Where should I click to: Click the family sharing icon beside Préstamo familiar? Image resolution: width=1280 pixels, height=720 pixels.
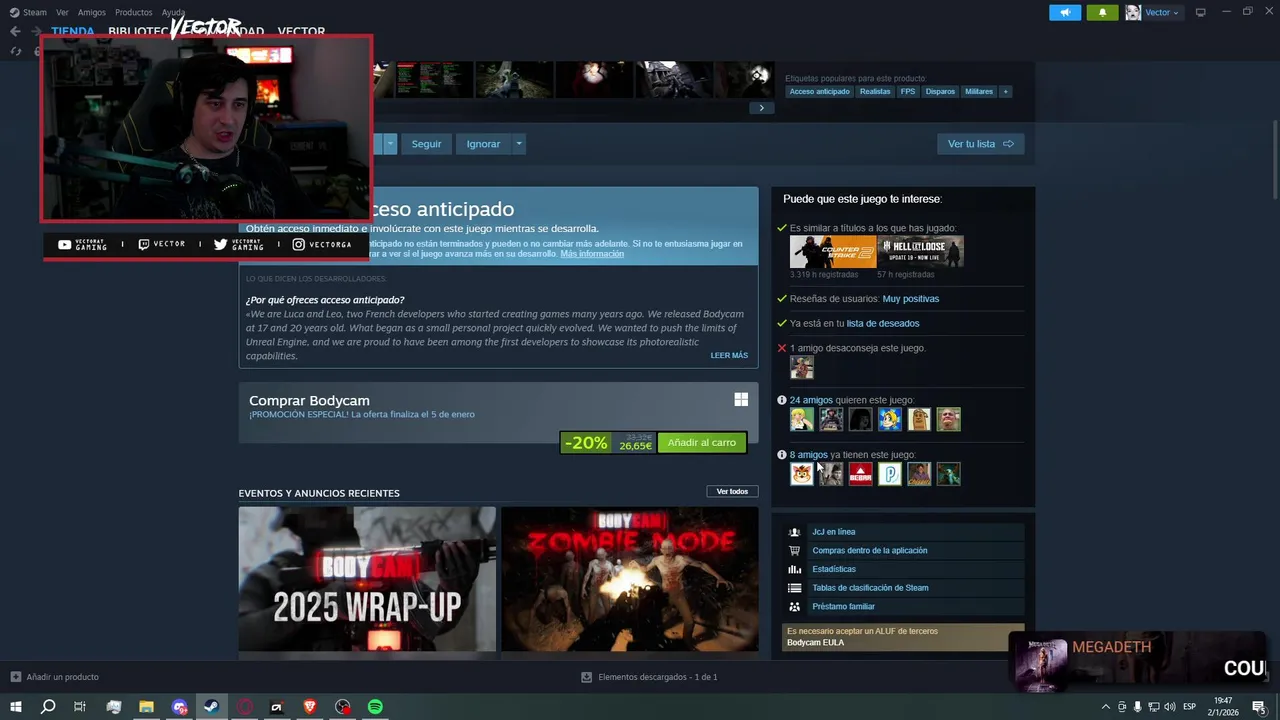click(794, 606)
